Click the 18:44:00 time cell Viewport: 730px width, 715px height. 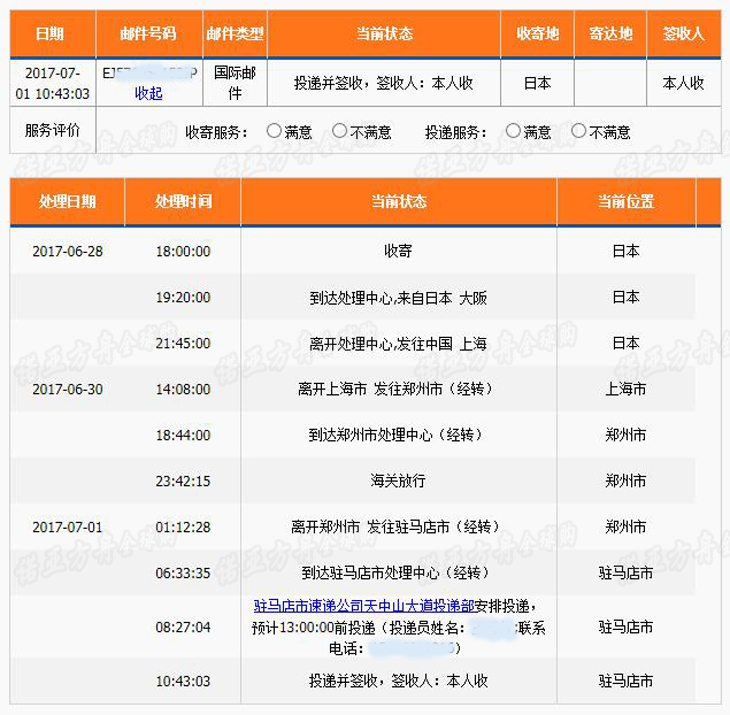(x=183, y=435)
